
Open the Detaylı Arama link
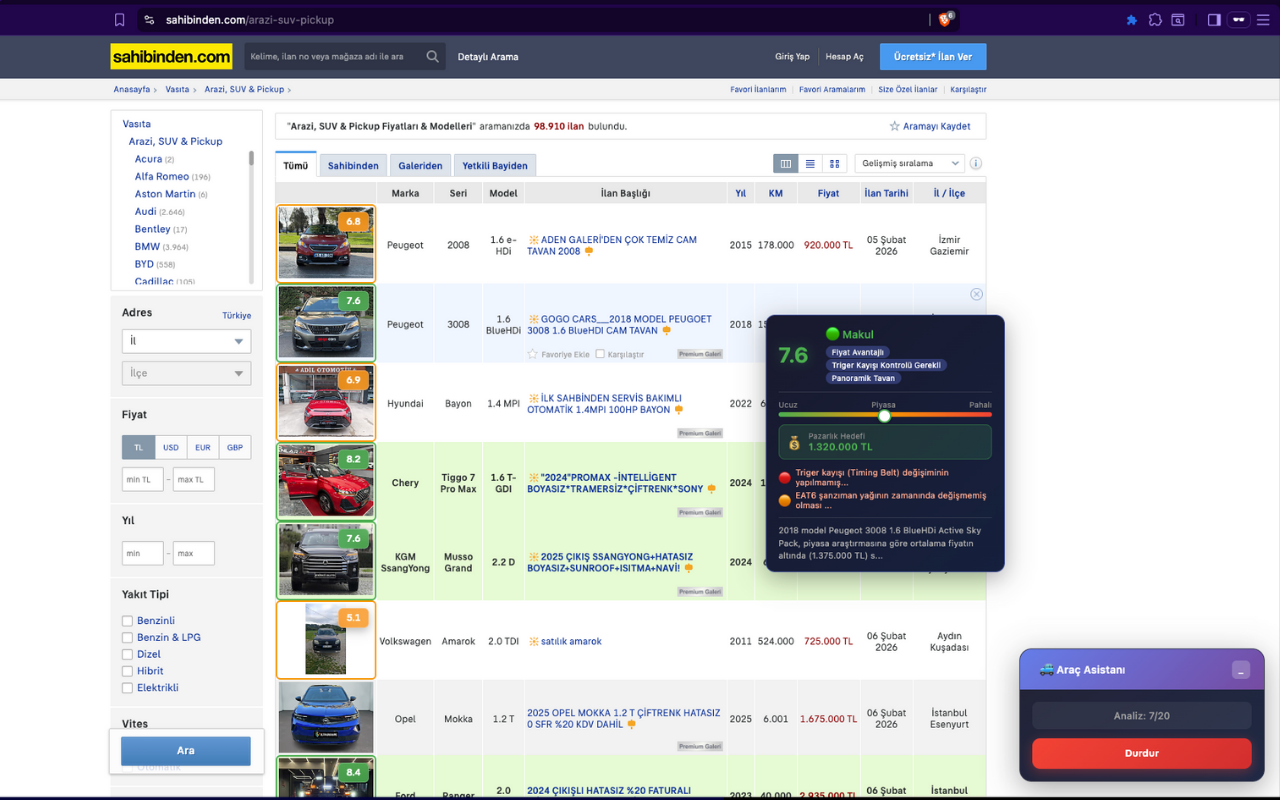pos(488,57)
